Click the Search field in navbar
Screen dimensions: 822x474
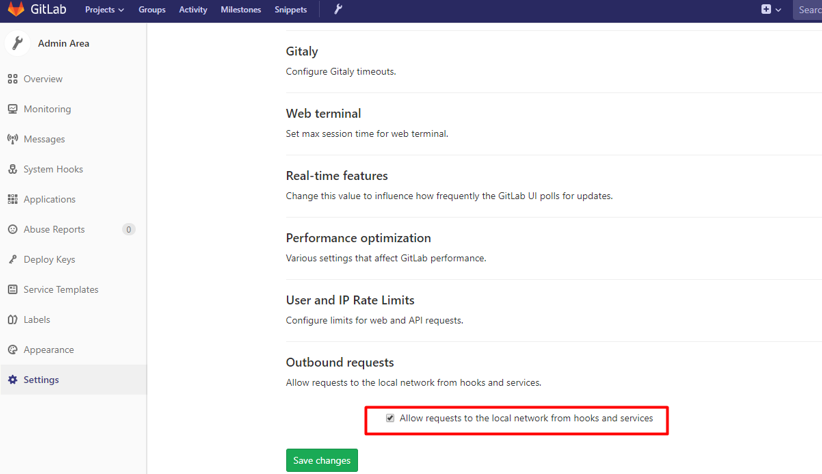pyautogui.click(x=807, y=9)
